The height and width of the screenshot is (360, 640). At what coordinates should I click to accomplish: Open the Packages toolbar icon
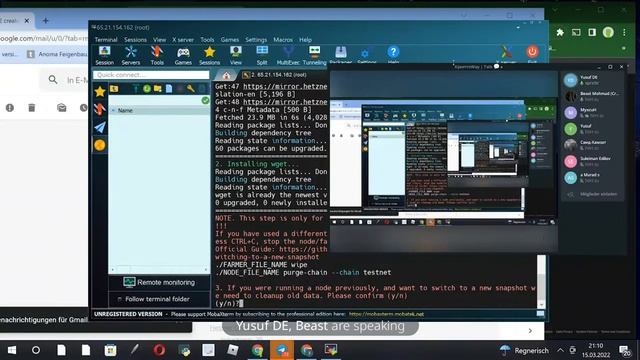pos(340,55)
